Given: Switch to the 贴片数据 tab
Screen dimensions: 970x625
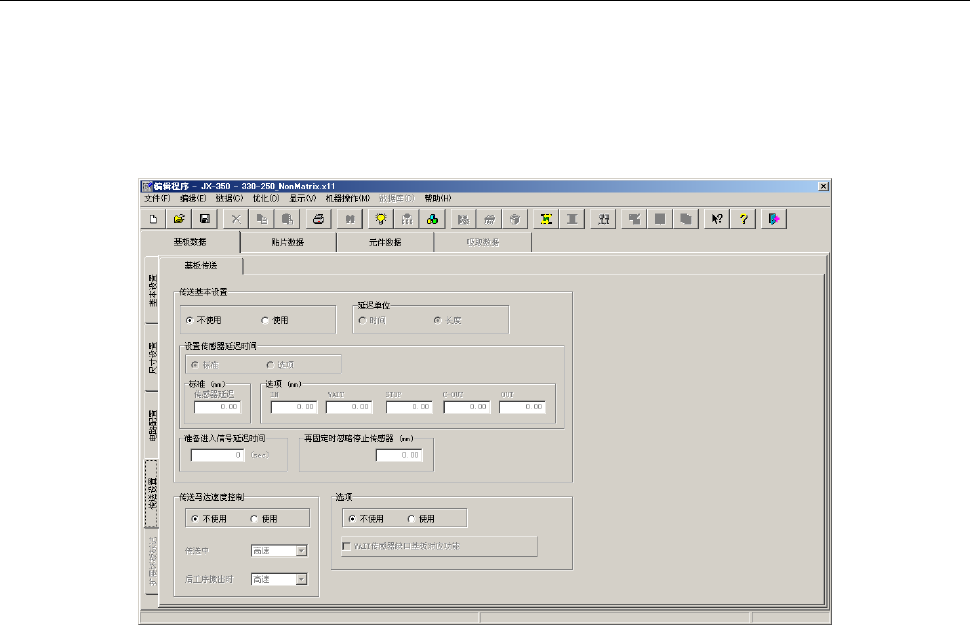Looking at the screenshot, I should 288,243.
